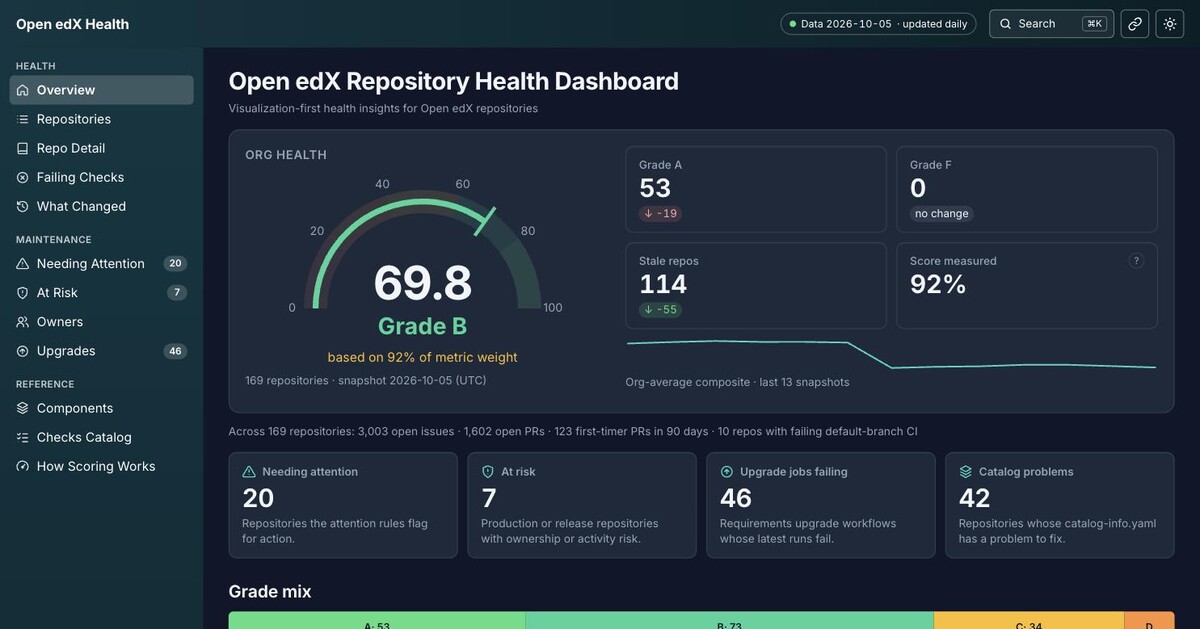Click the Overview home icon
The width and height of the screenshot is (1200, 629).
[23, 90]
